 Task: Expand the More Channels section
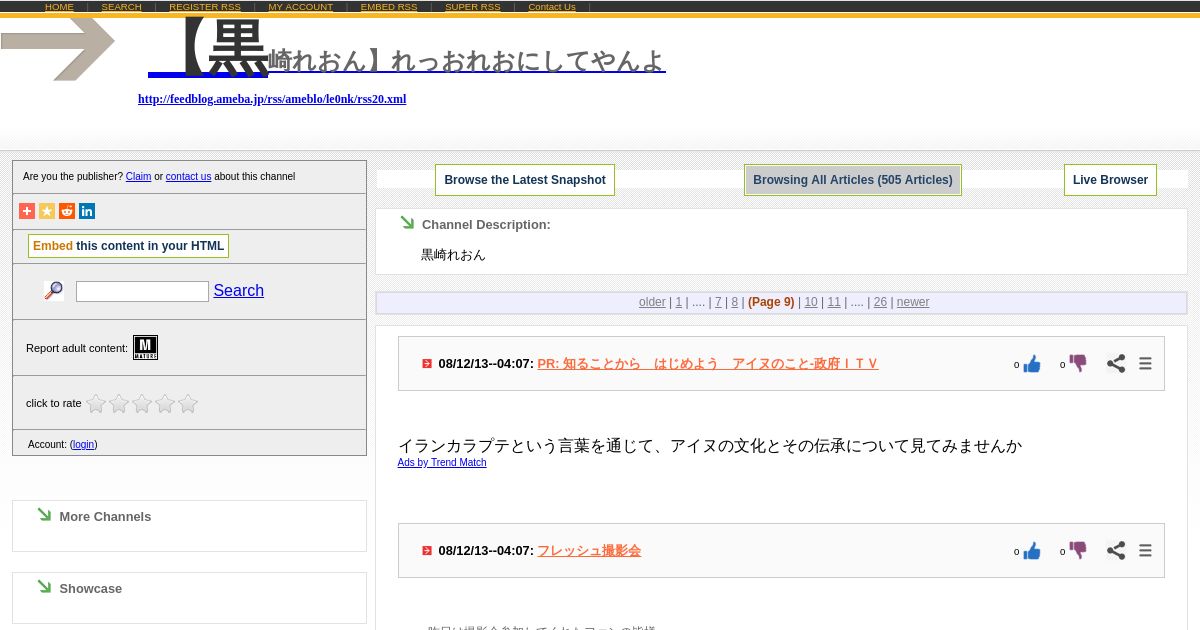click(x=105, y=517)
